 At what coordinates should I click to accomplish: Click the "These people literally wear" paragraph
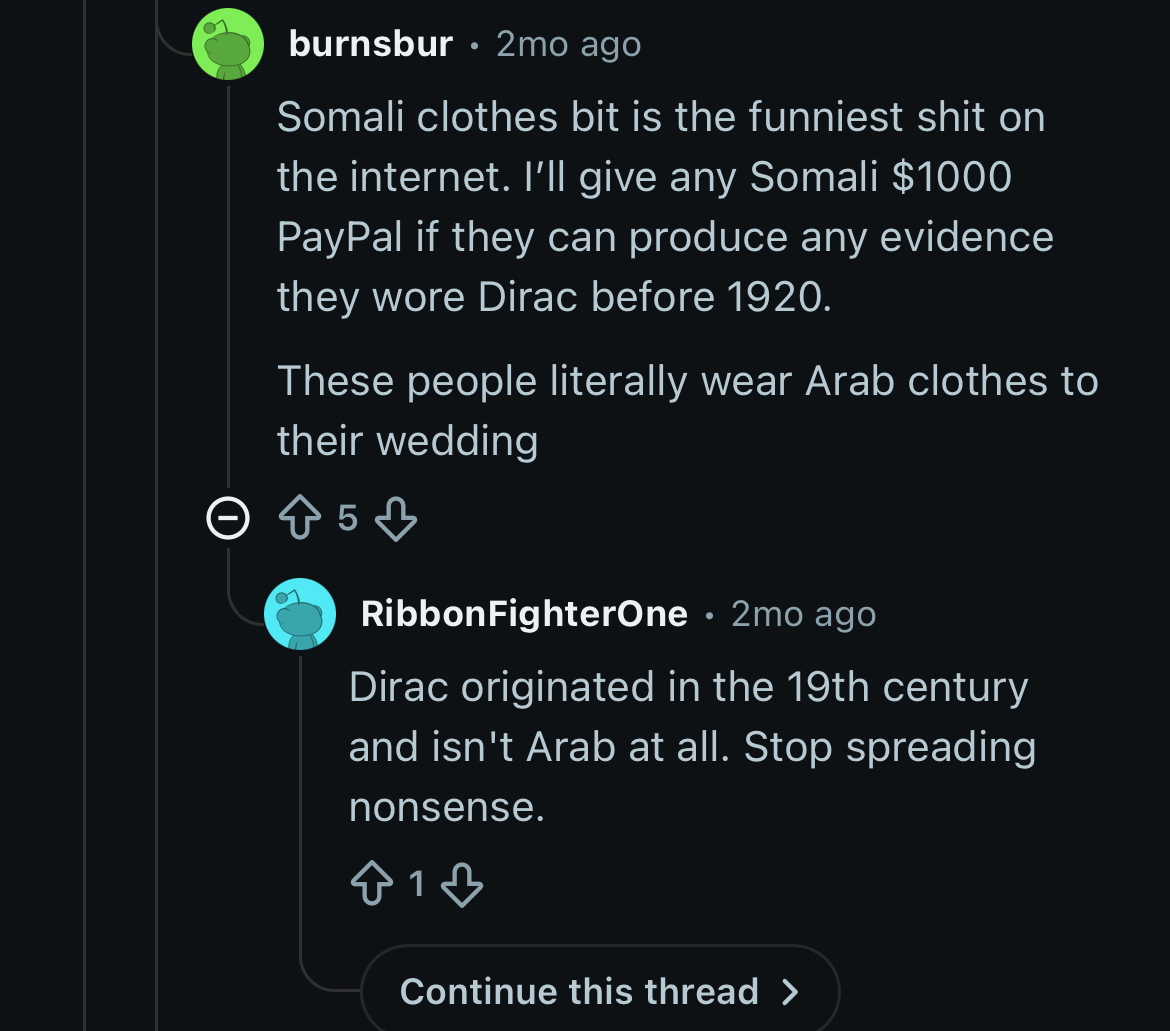[x=687, y=410]
